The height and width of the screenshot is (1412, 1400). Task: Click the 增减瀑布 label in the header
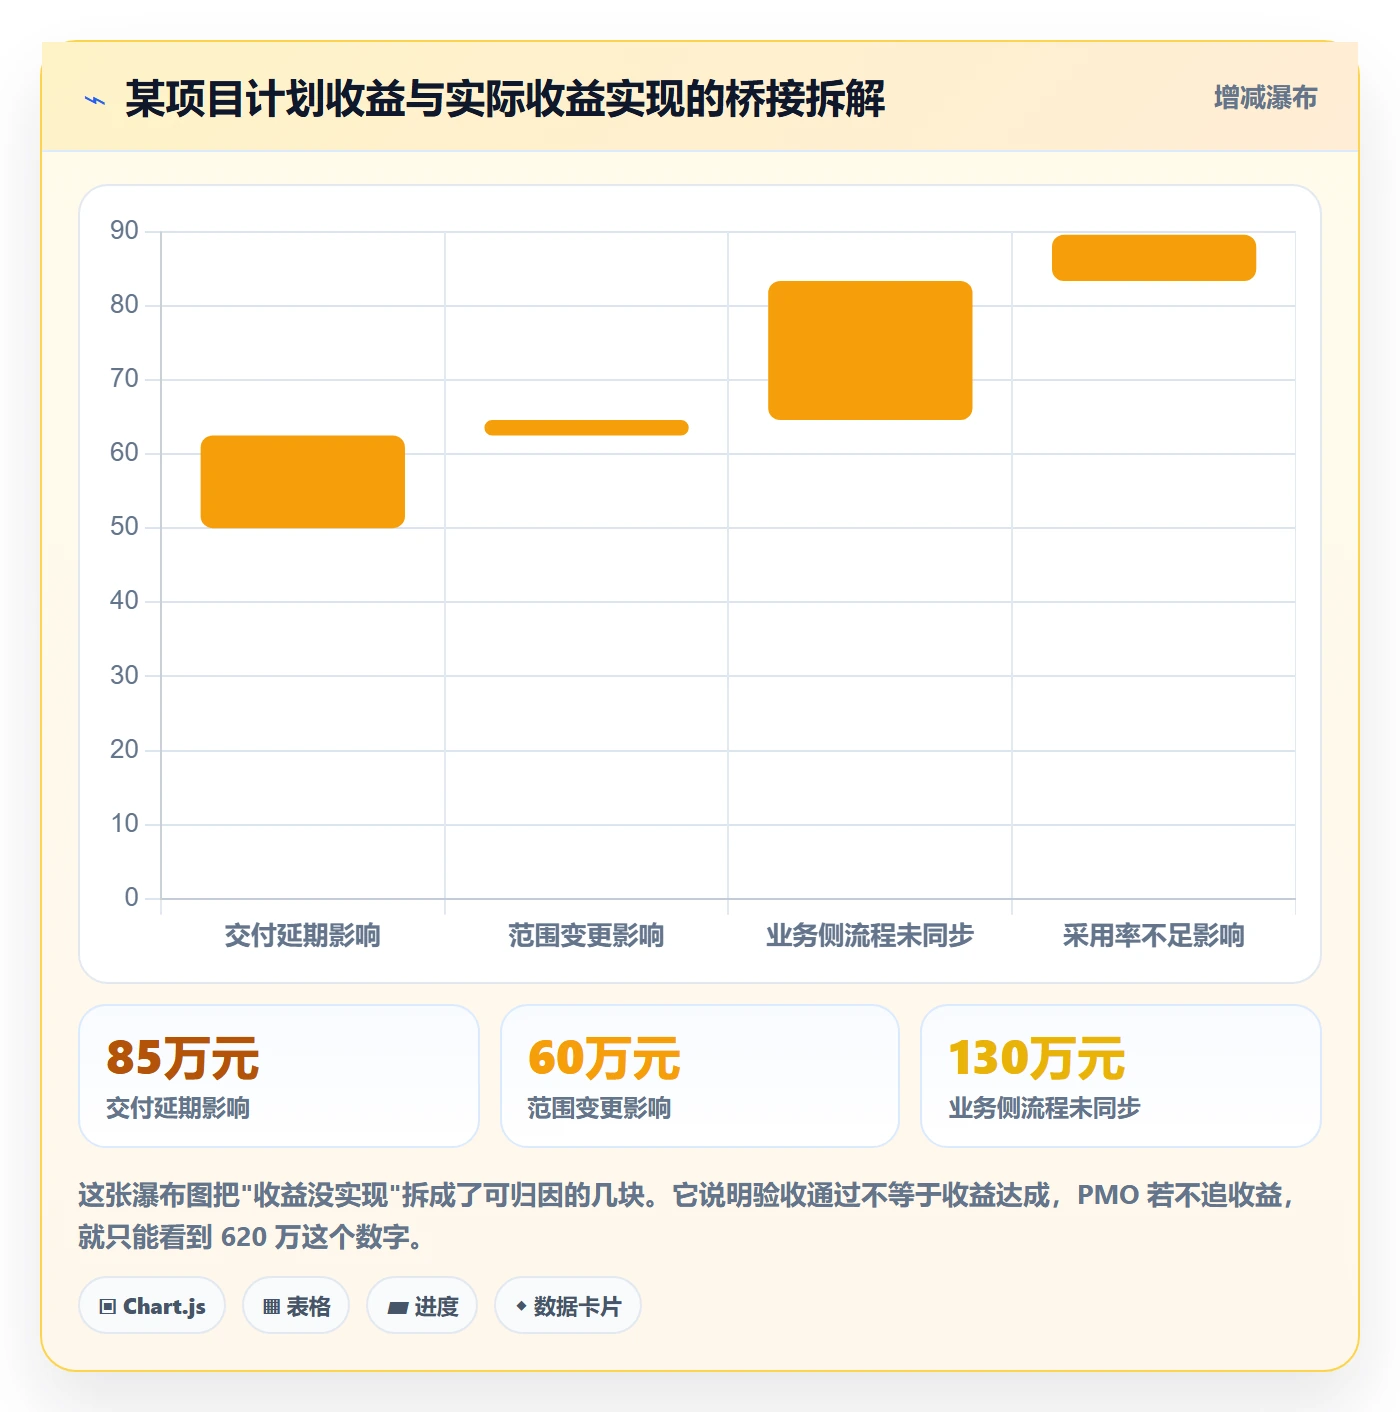coord(1265,98)
